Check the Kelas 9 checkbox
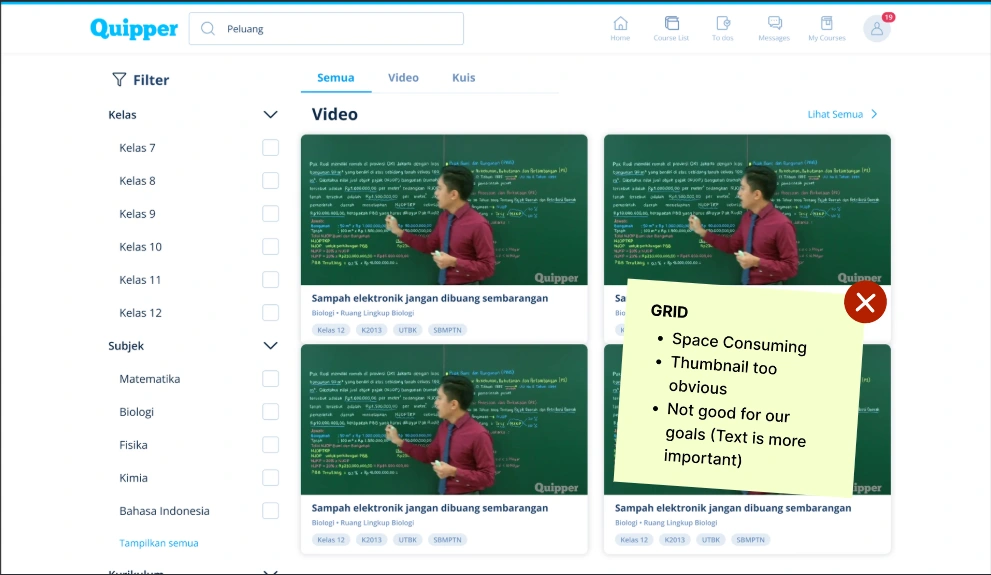This screenshot has height=575, width=991. [x=271, y=214]
